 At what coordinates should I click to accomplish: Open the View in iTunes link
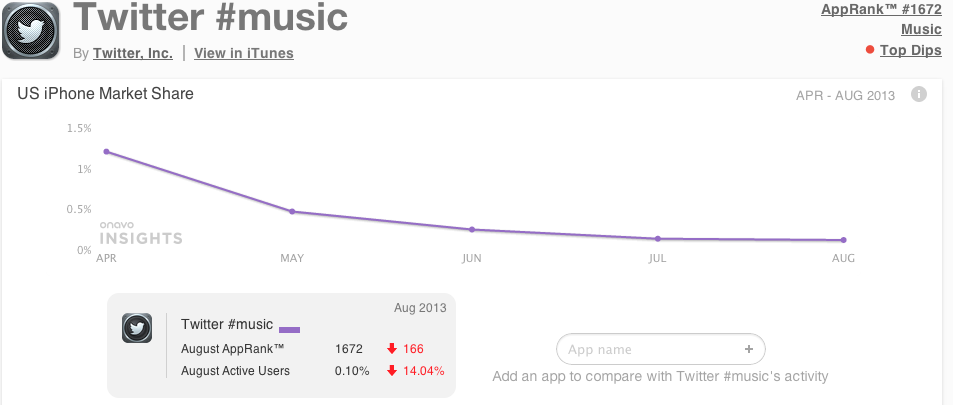pyautogui.click(x=244, y=54)
